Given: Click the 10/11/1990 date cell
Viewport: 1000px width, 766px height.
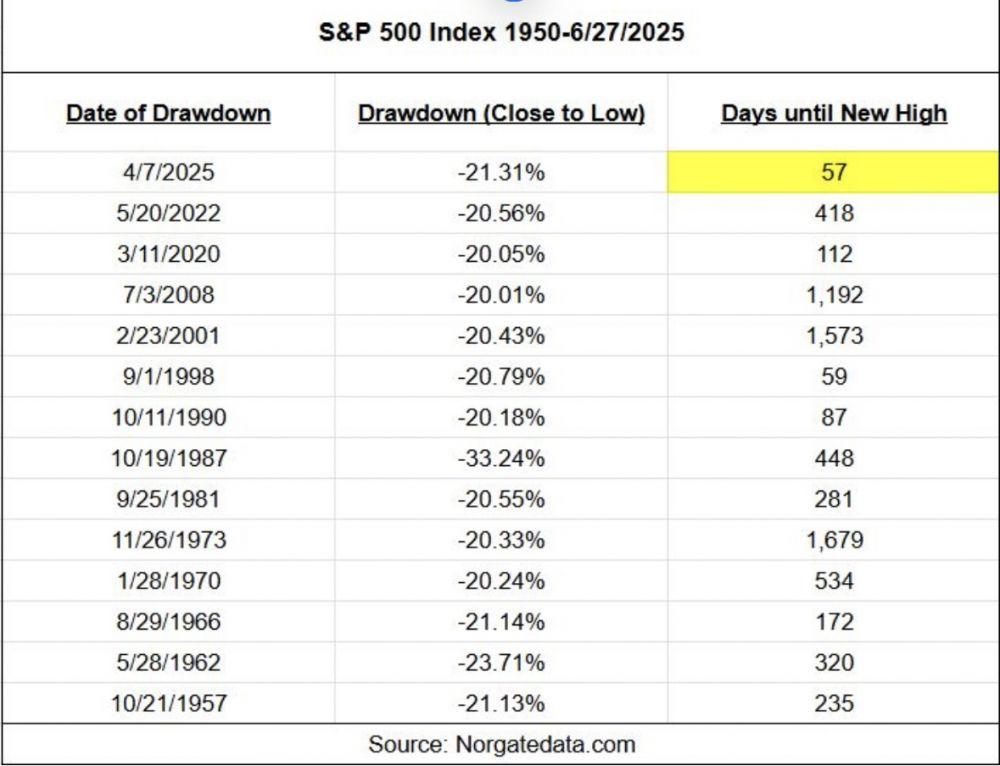Looking at the screenshot, I should tap(168, 418).
